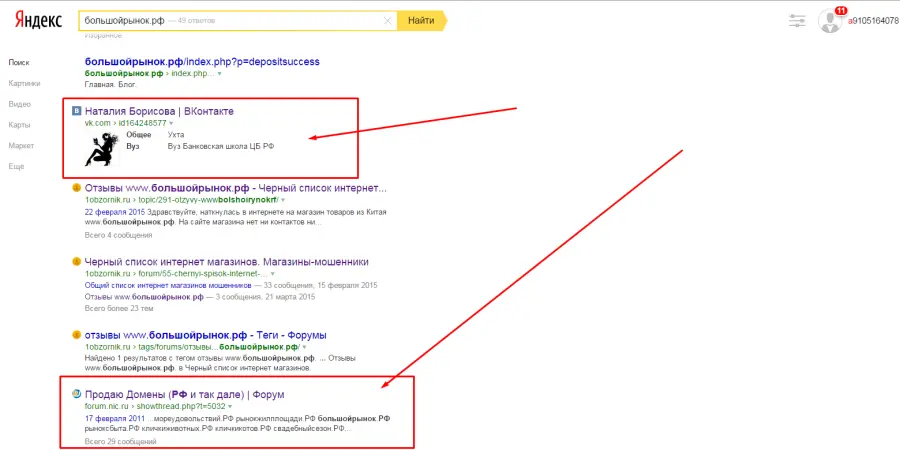Click the Вуз Банковская школа ЦБ РФ text
The height and width of the screenshot is (450, 900).
pyautogui.click(x=221, y=146)
